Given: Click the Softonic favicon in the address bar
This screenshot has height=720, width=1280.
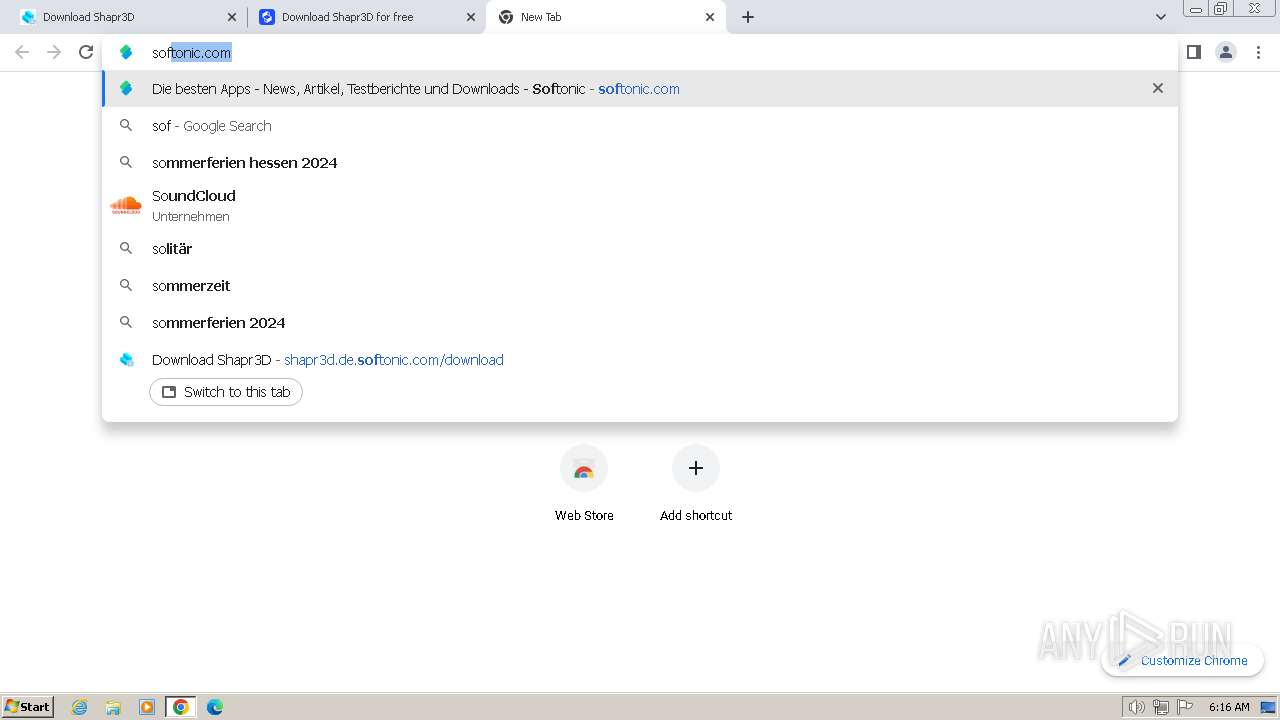Looking at the screenshot, I should pos(126,53).
